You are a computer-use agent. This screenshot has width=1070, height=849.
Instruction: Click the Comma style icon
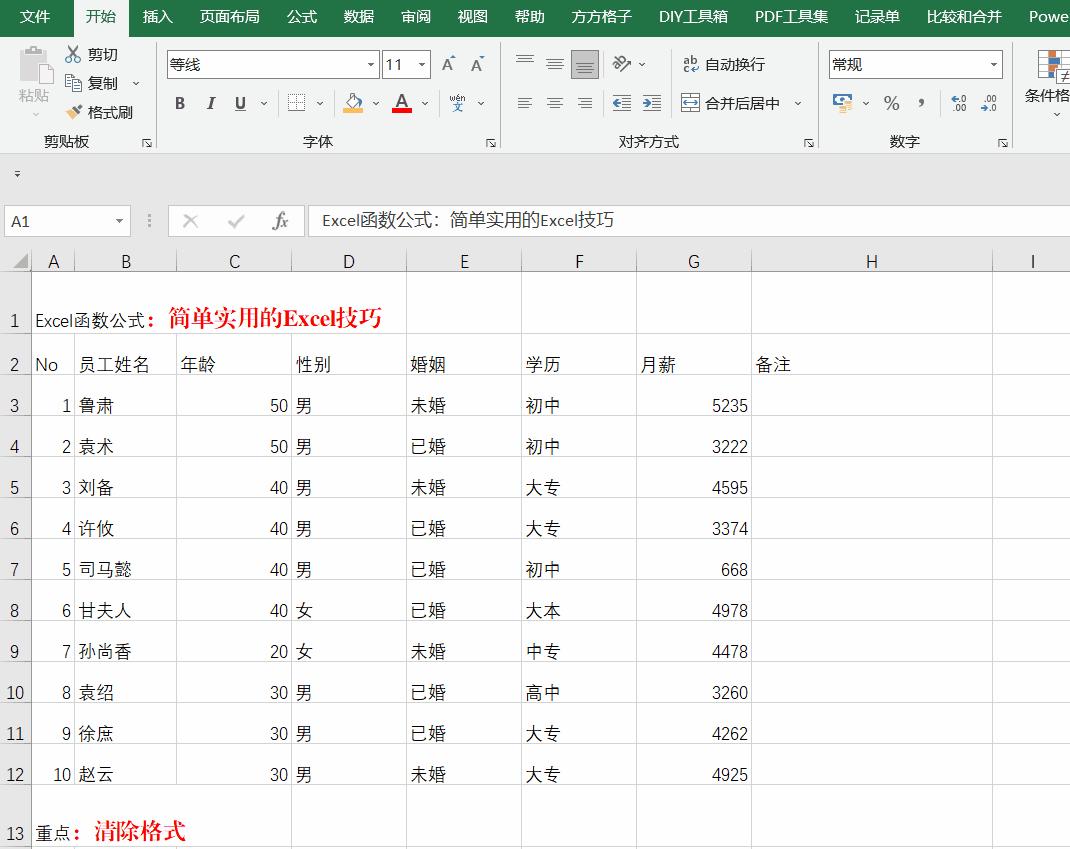(920, 103)
